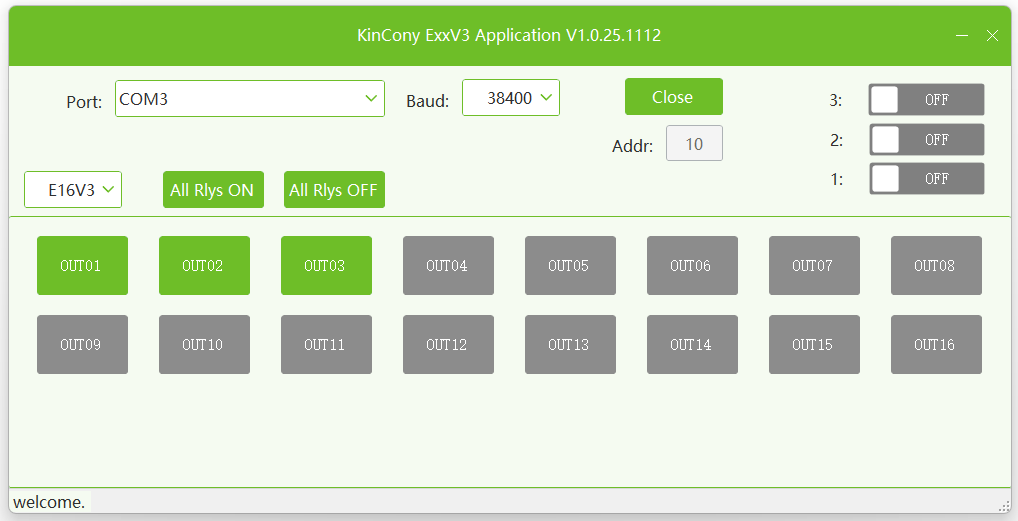Switch on relay OUT08

(937, 265)
